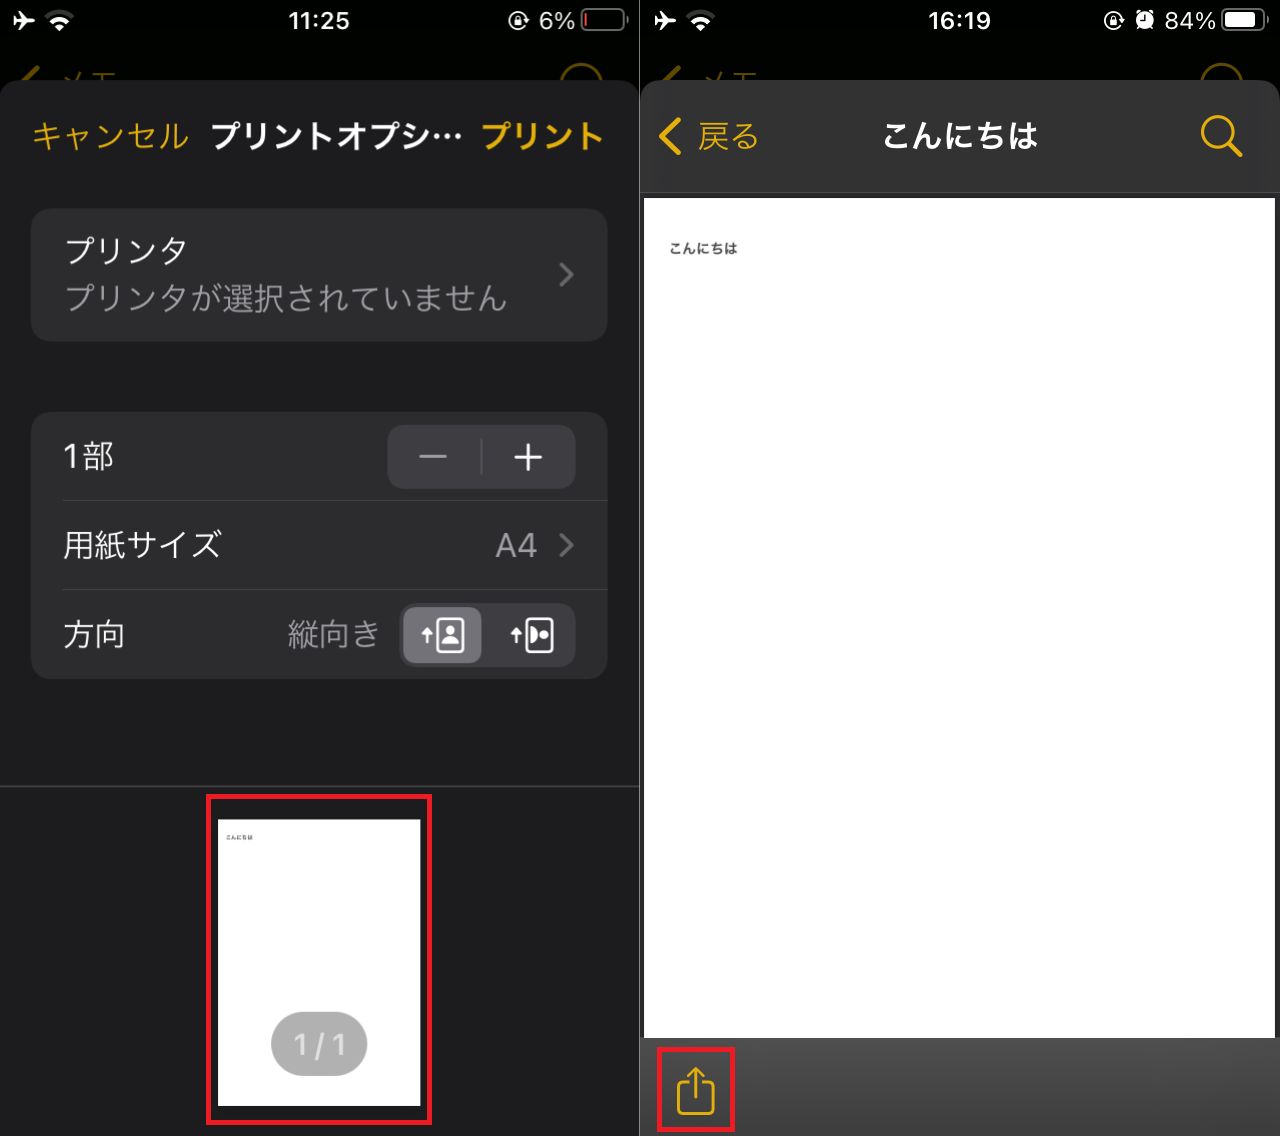
Task: Open the プリンタ selection row
Action: [319, 275]
